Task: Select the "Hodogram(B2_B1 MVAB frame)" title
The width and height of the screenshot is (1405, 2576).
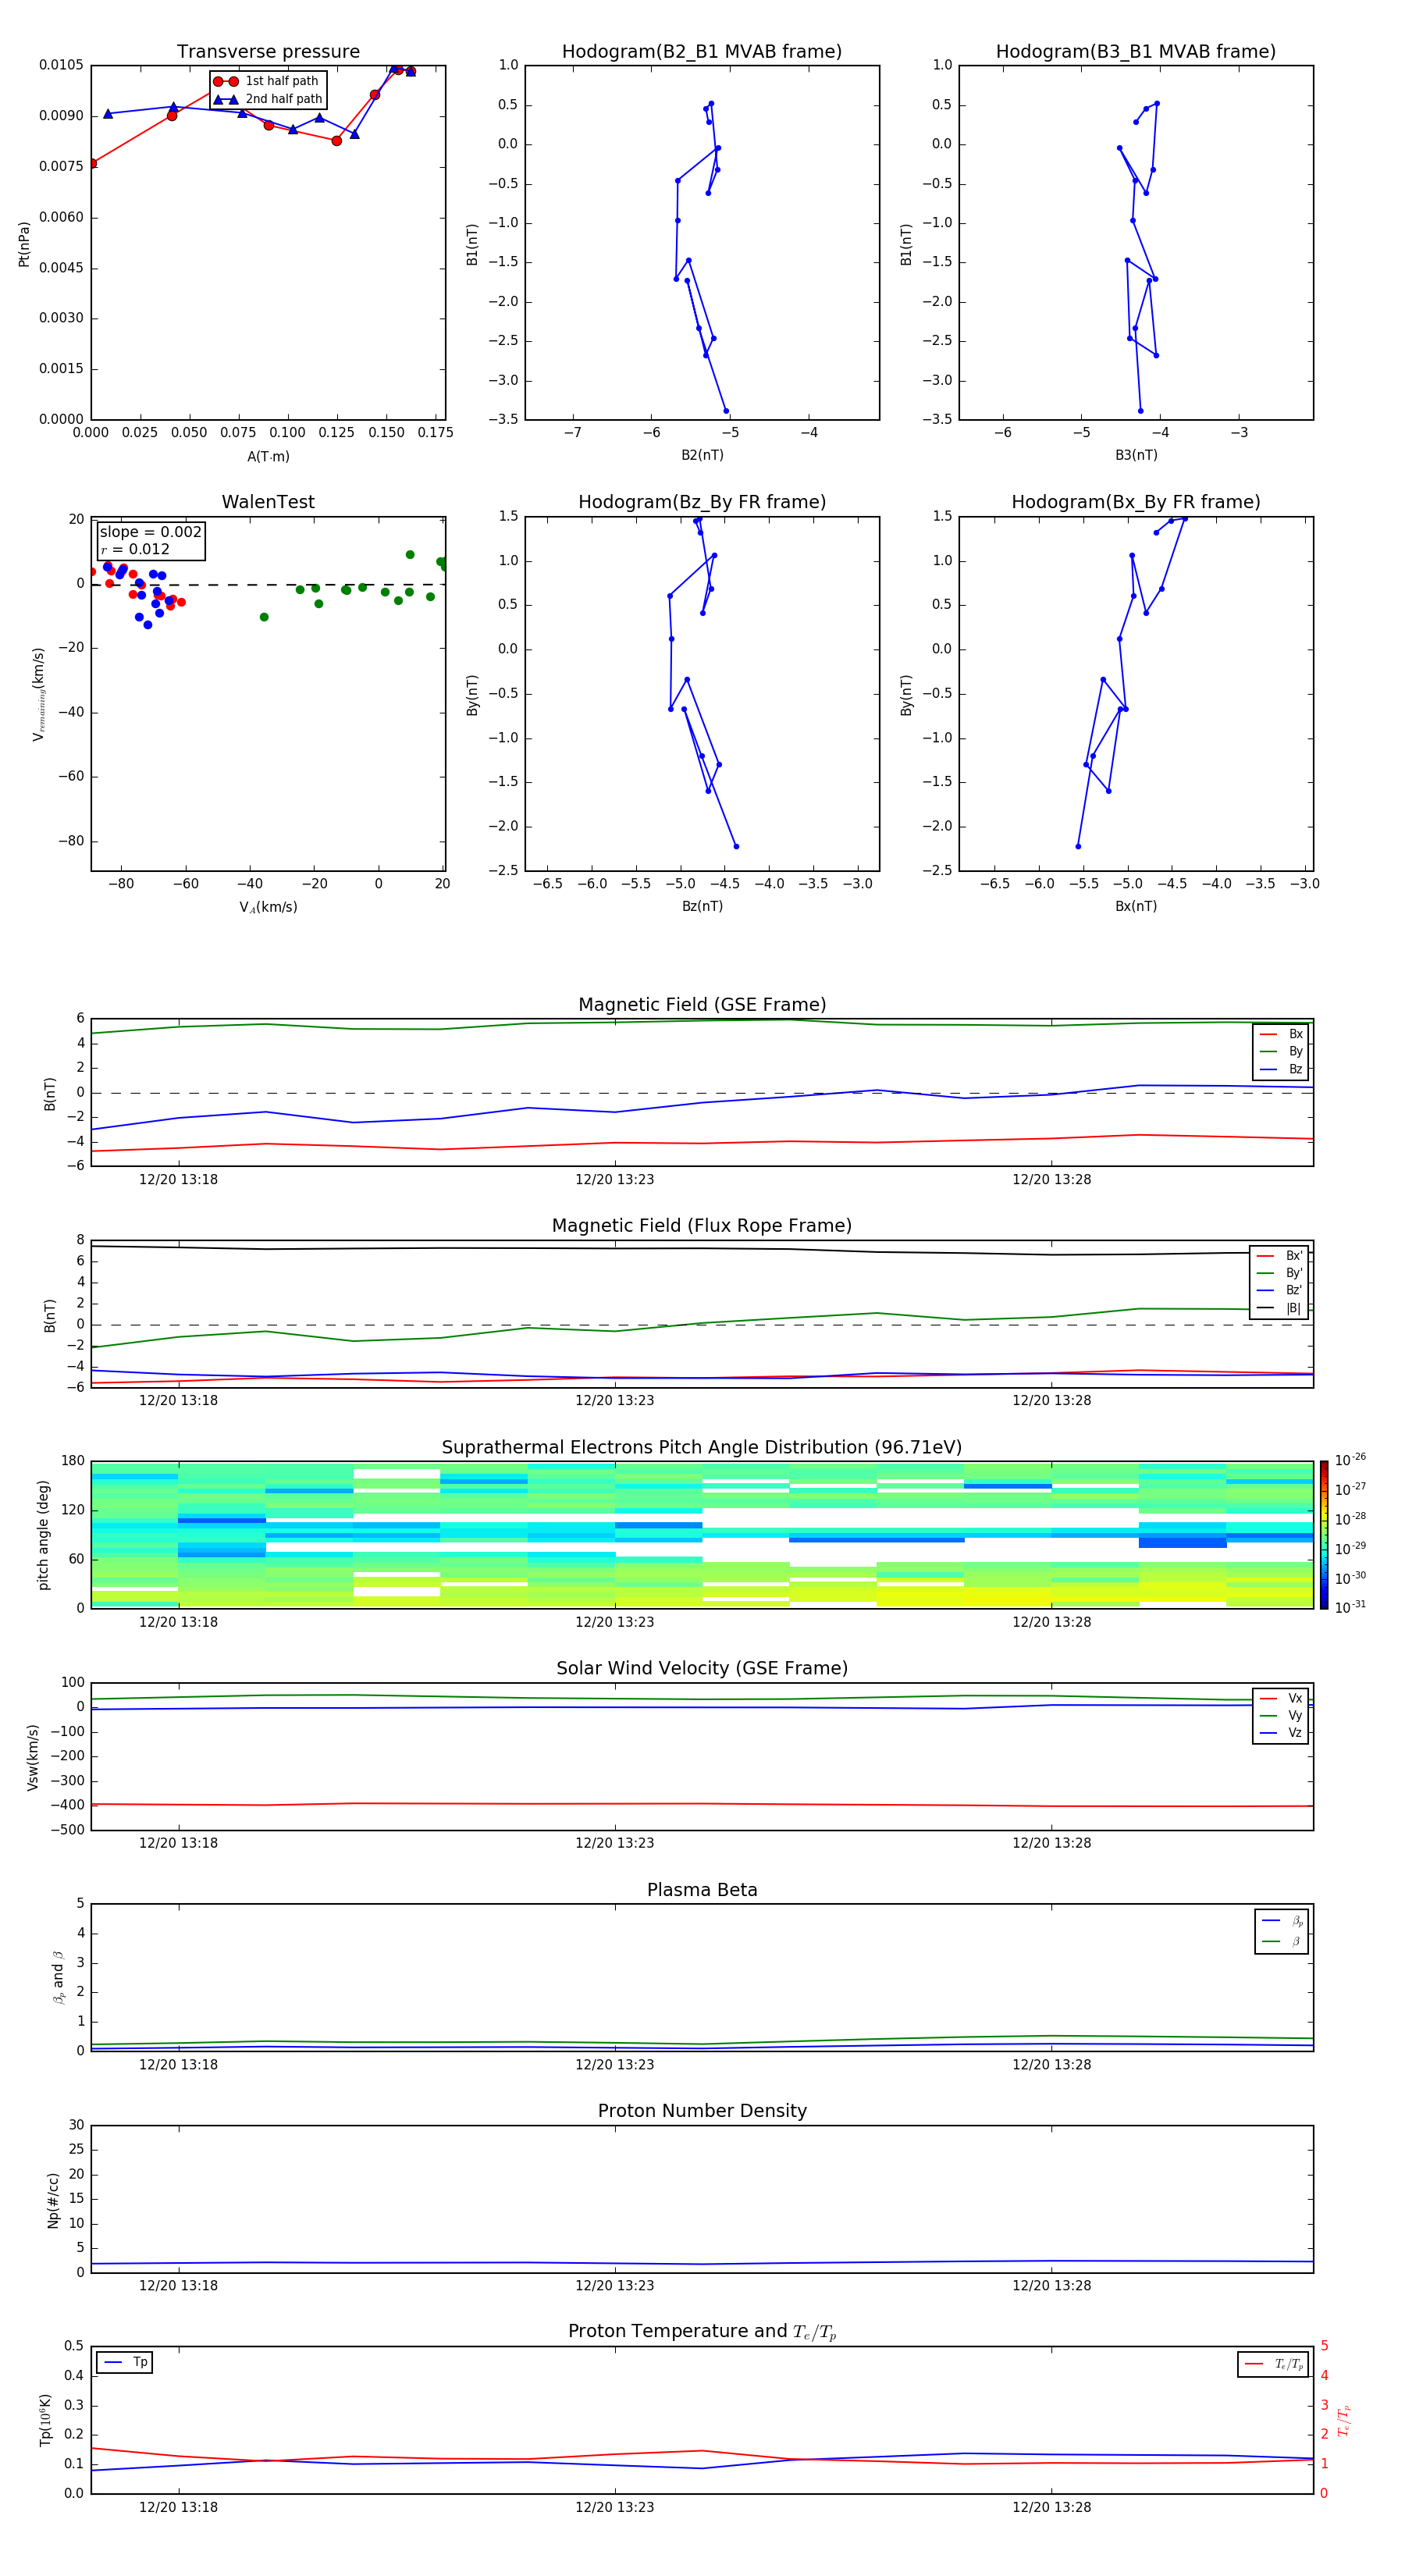Action: tap(702, 52)
